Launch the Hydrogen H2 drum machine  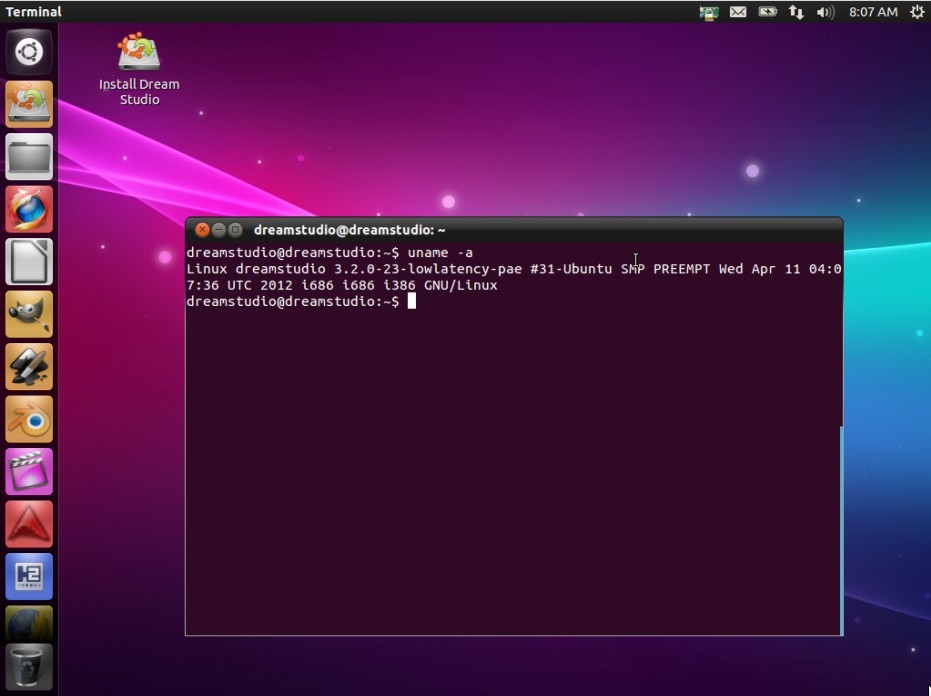[28, 577]
